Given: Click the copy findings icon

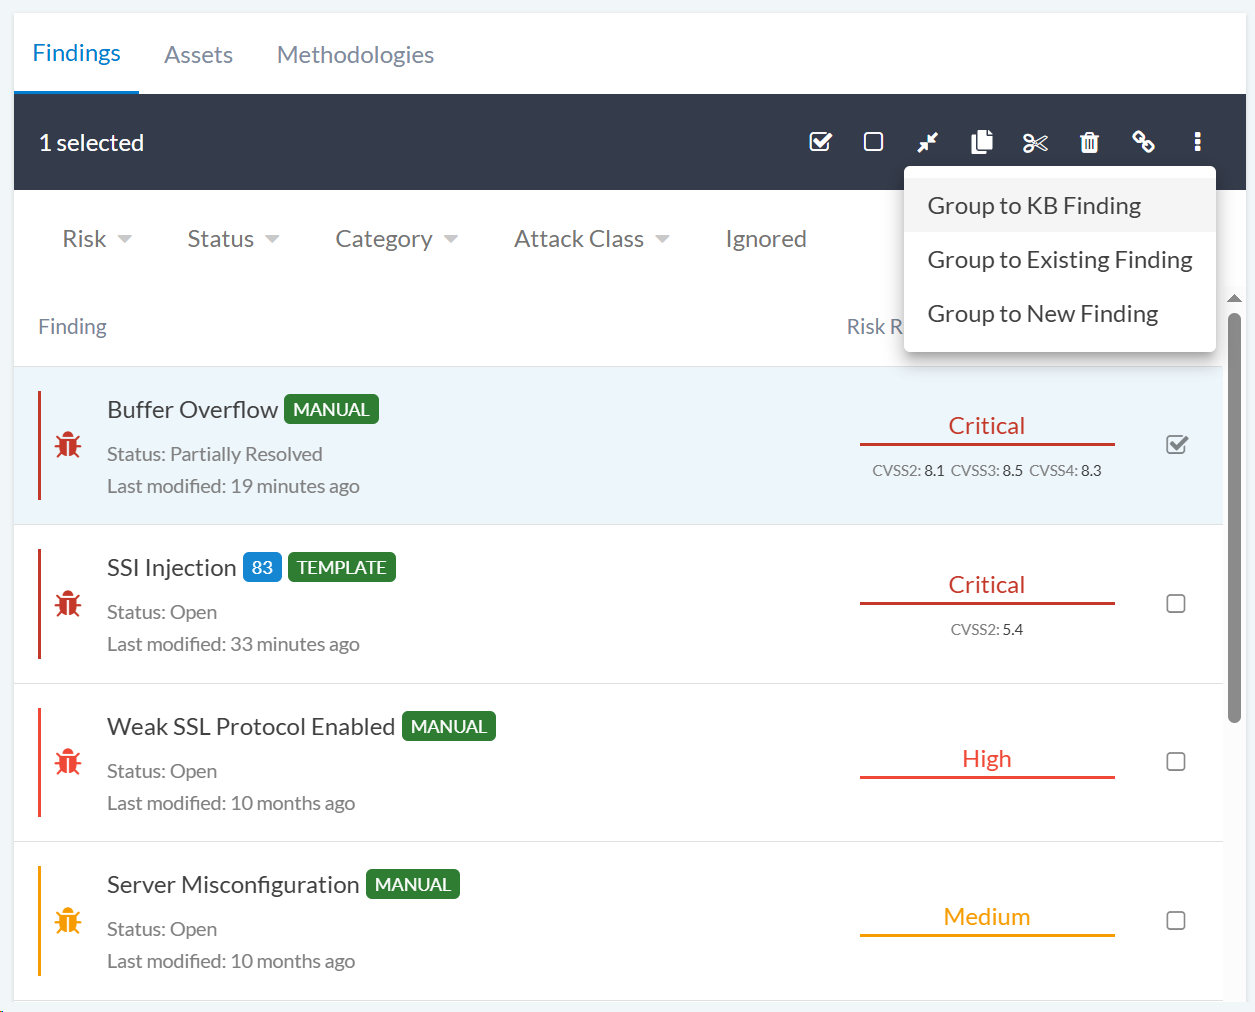Looking at the screenshot, I should tap(981, 142).
